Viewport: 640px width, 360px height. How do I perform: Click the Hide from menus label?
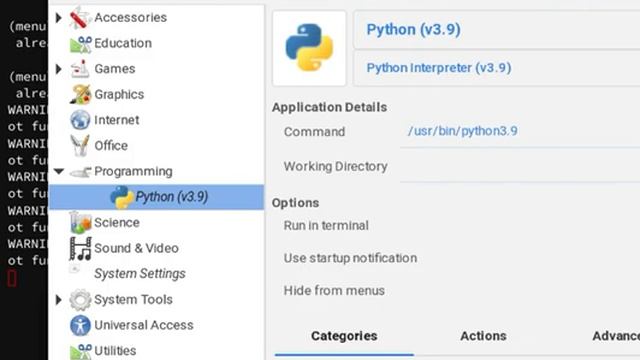pos(334,291)
